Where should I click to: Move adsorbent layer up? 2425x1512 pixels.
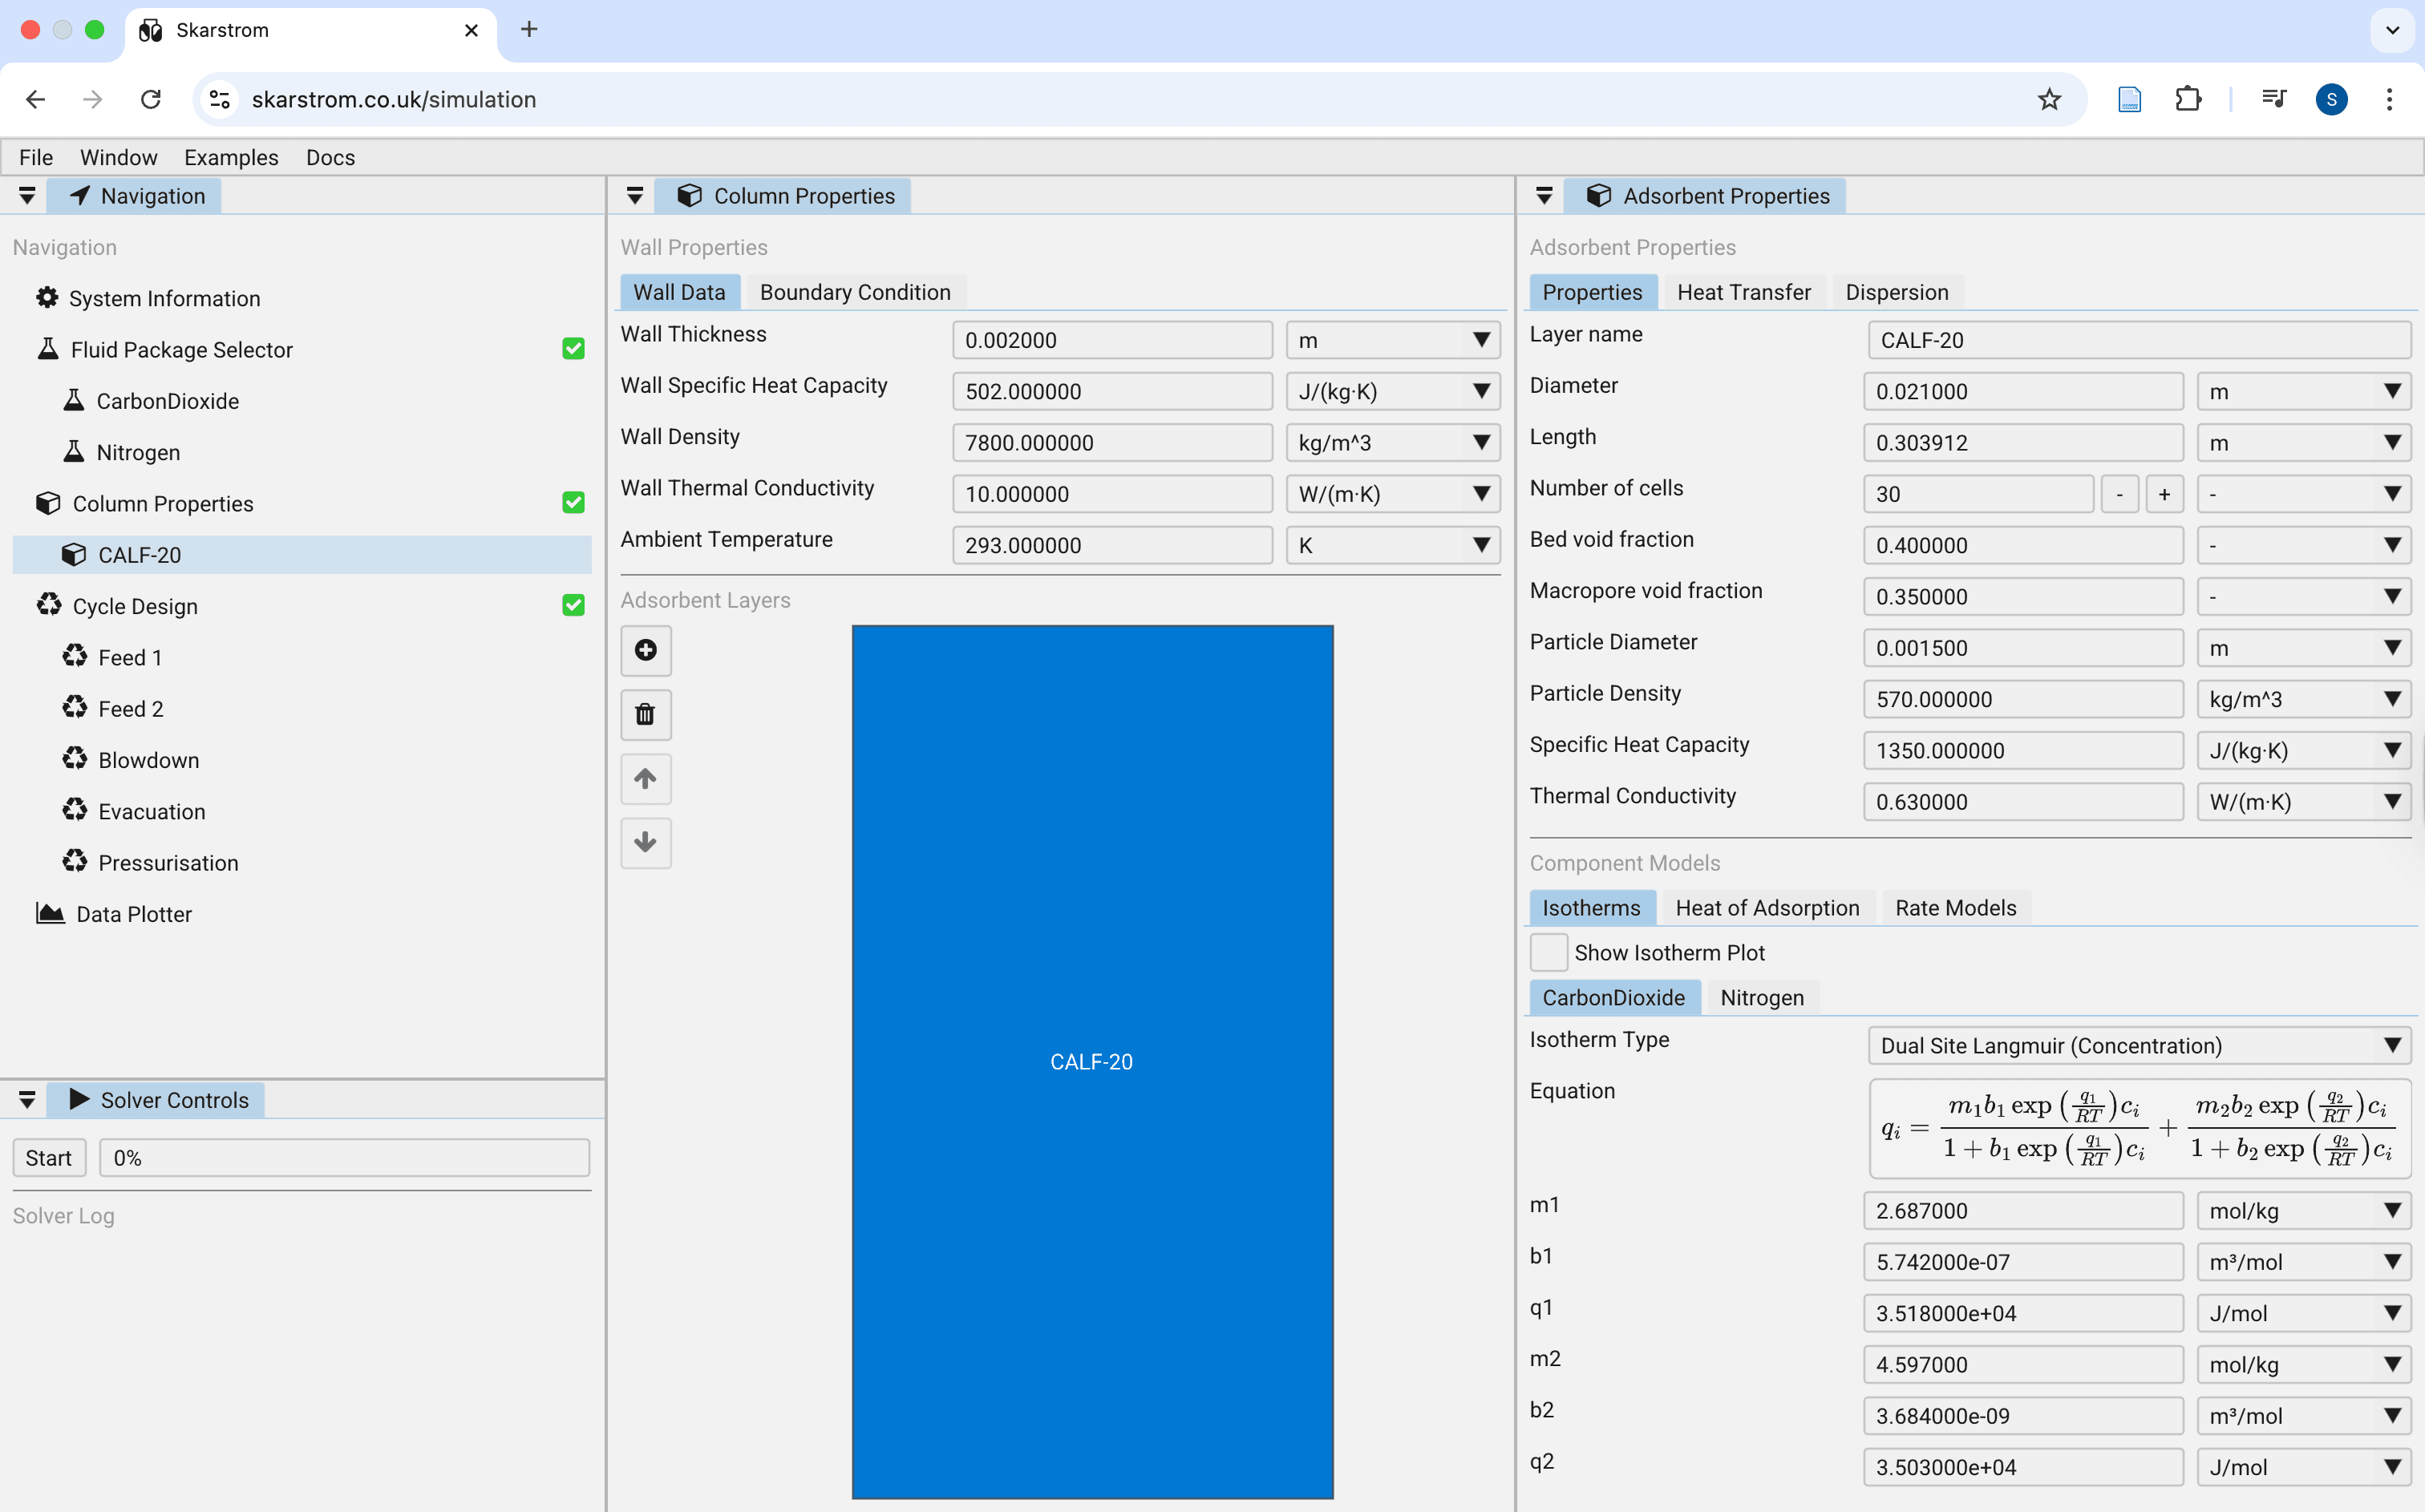[646, 779]
